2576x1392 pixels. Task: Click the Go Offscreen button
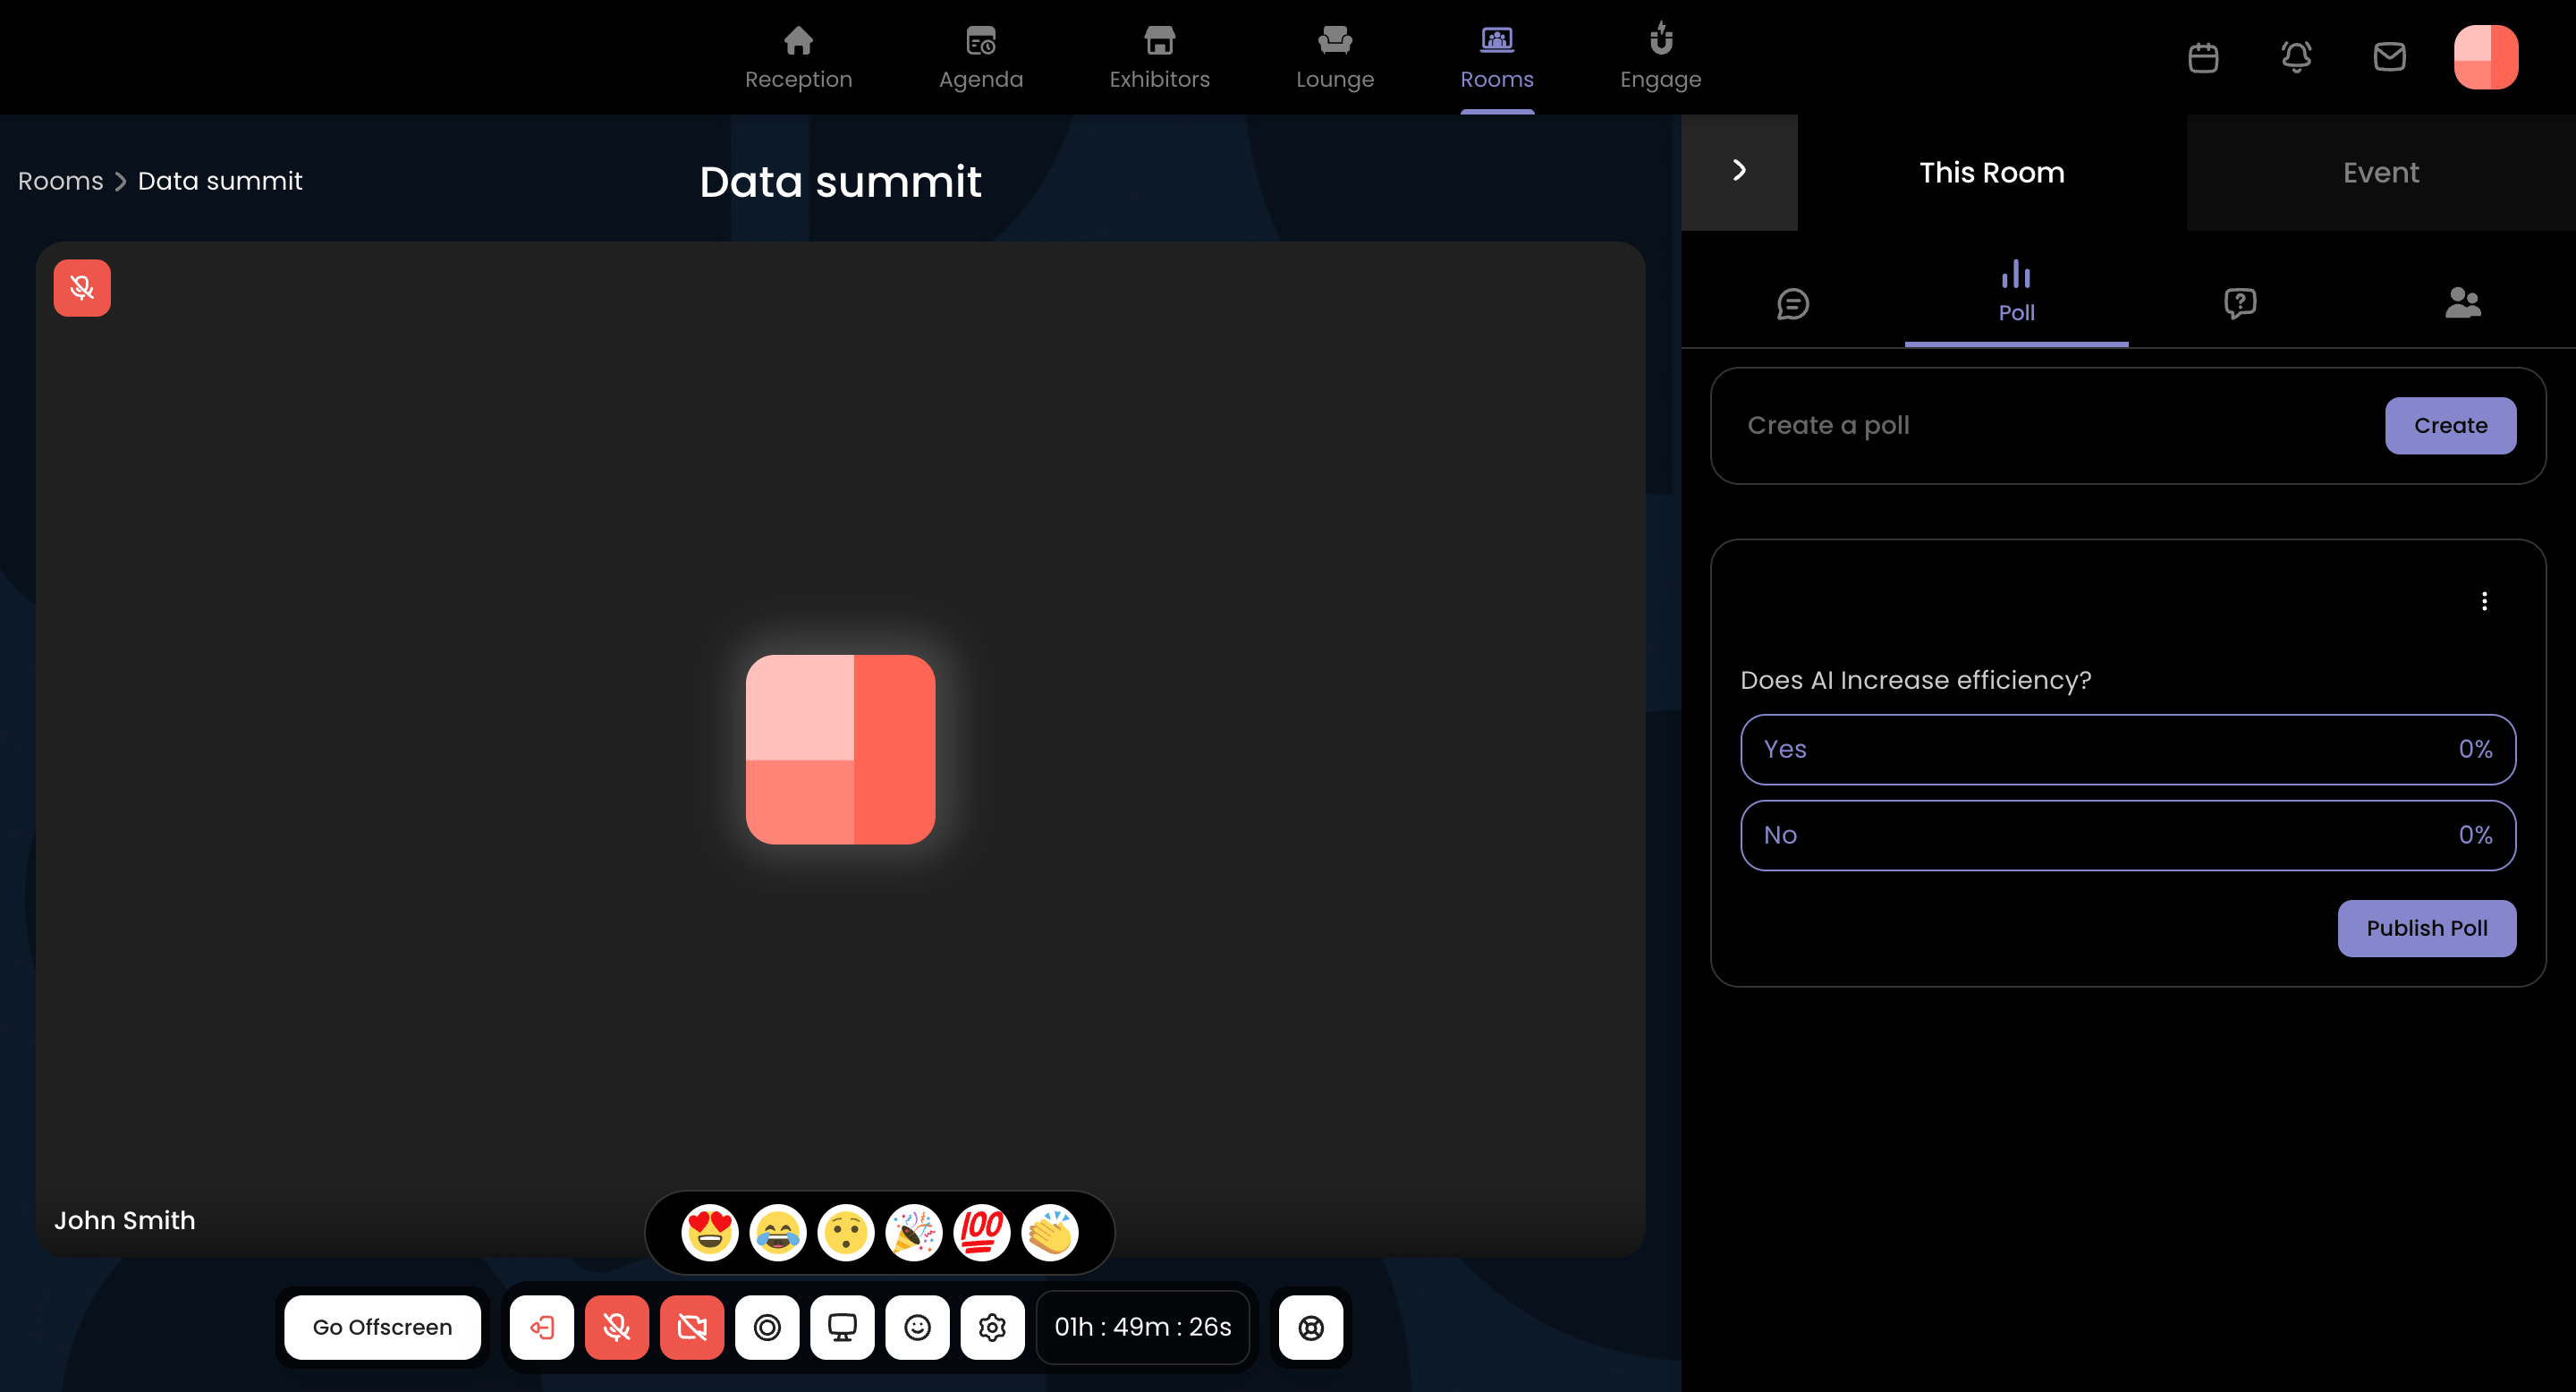pyautogui.click(x=382, y=1327)
